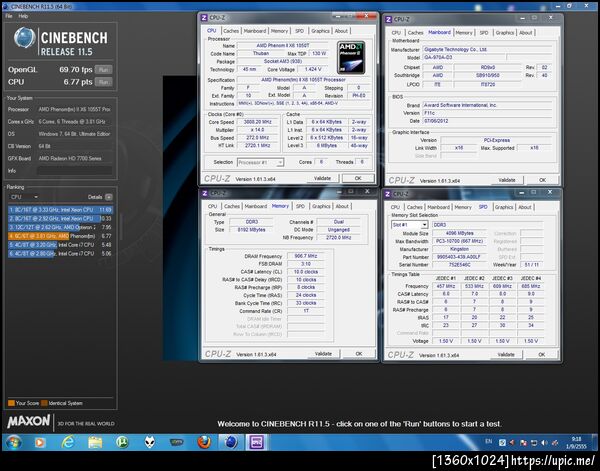Image resolution: width=600 pixels, height=471 pixels.
Task: Open uTorrent from the taskbar
Action: point(122,442)
